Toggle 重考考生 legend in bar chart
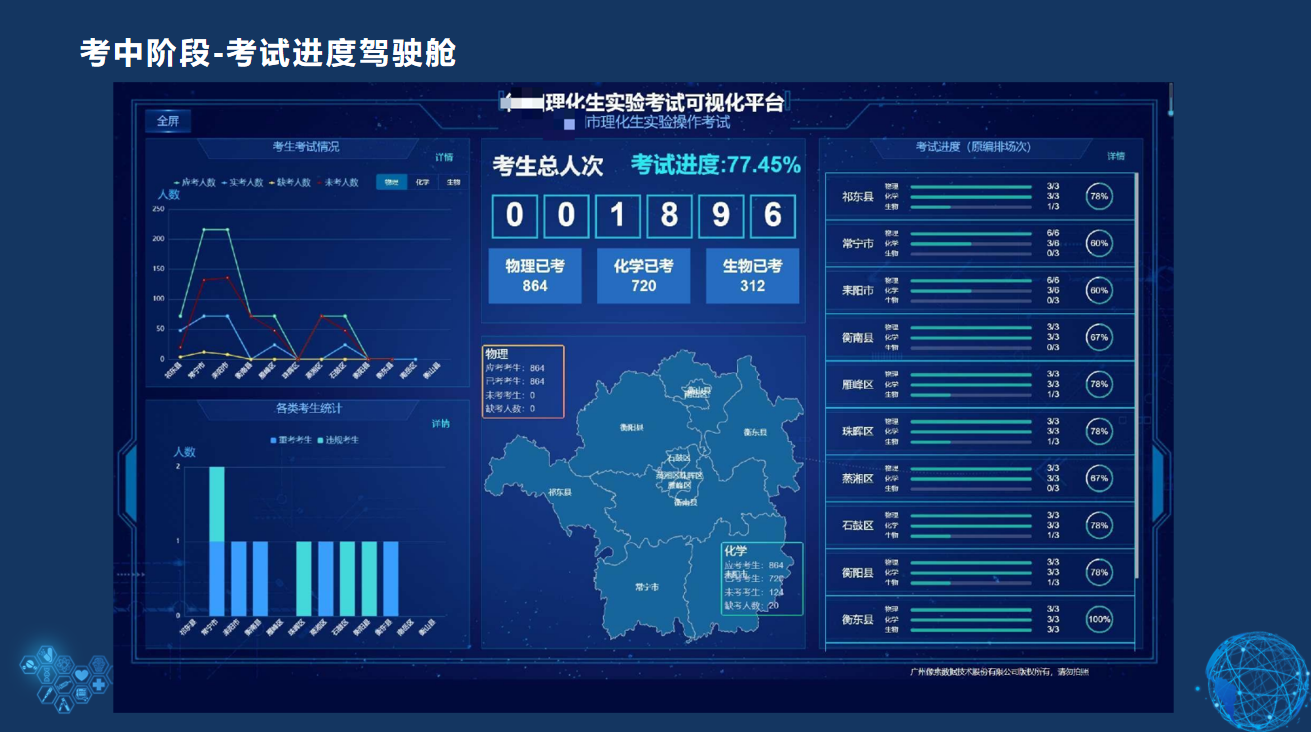This screenshot has height=732, width=1311. click(293, 440)
